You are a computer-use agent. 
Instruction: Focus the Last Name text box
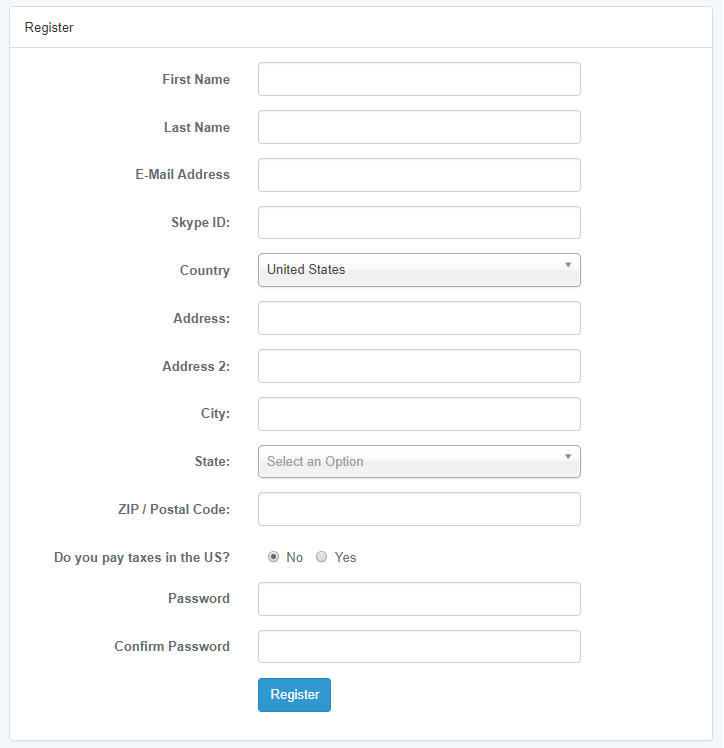point(419,127)
